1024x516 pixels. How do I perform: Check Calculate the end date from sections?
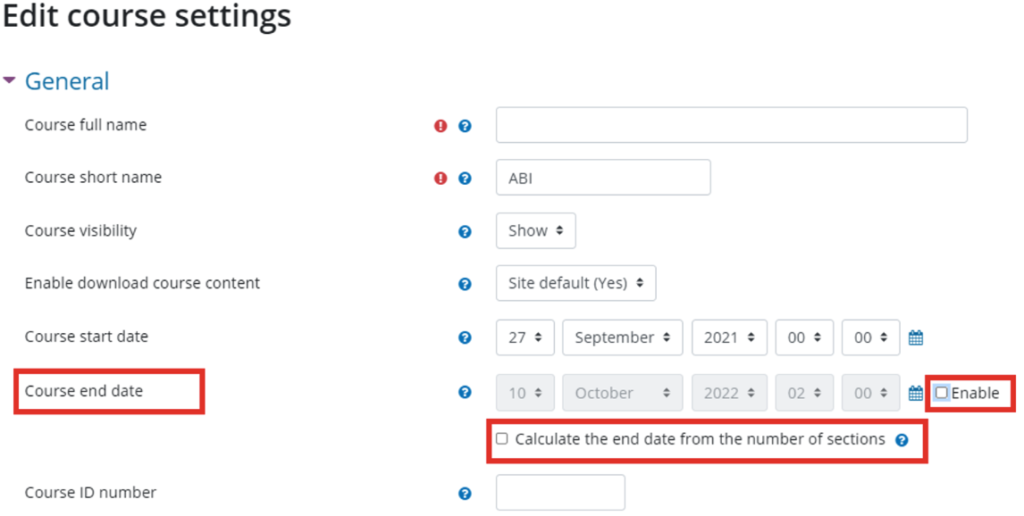[502, 438]
